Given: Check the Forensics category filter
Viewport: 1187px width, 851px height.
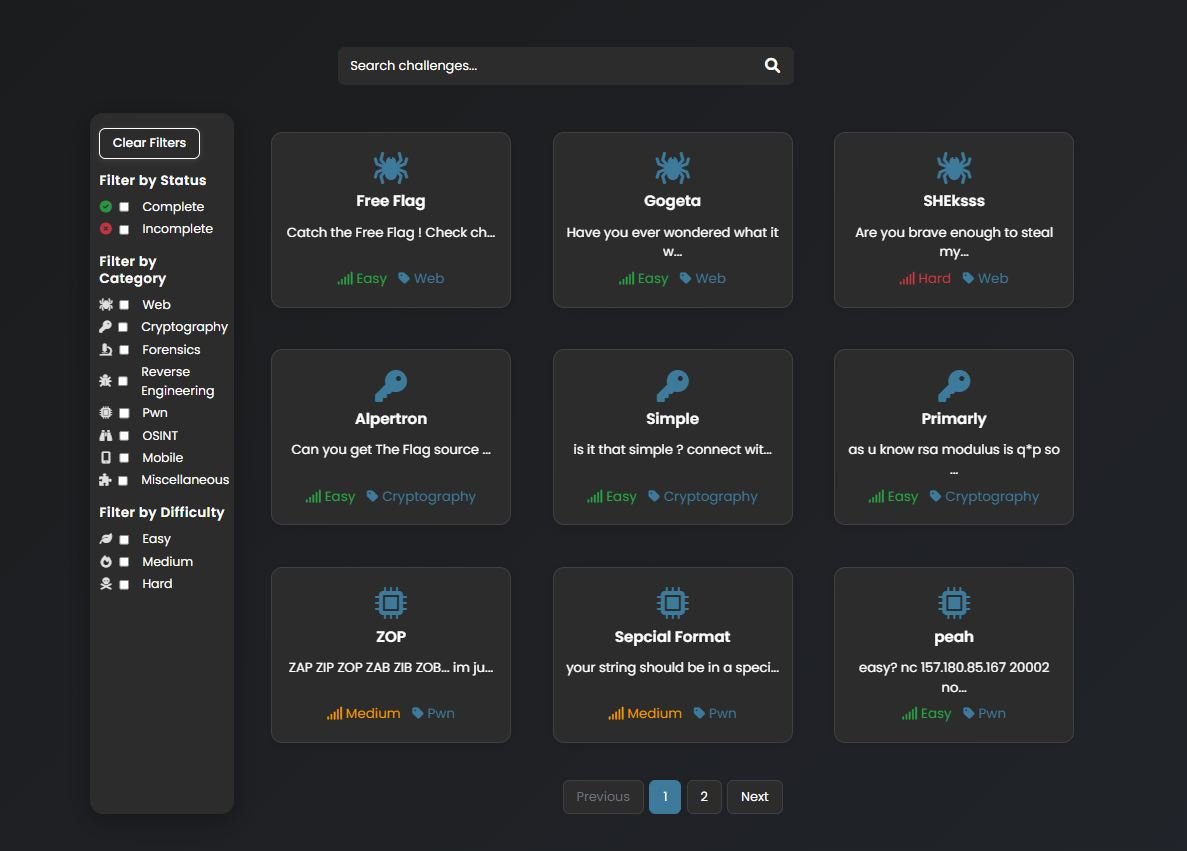Looking at the screenshot, I should click(x=124, y=350).
